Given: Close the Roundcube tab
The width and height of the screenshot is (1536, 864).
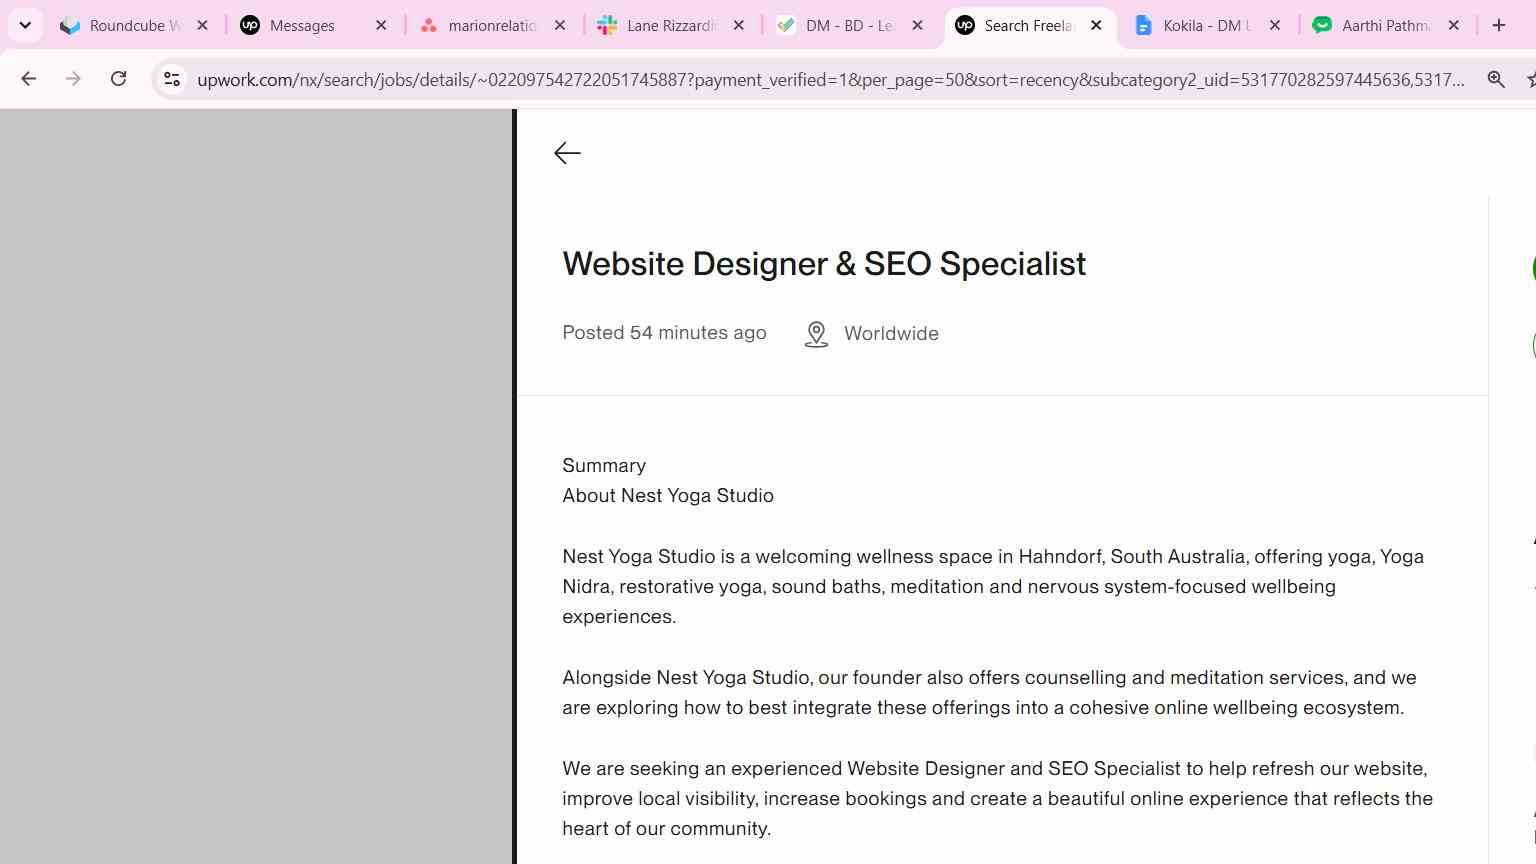Looking at the screenshot, I should click(202, 25).
